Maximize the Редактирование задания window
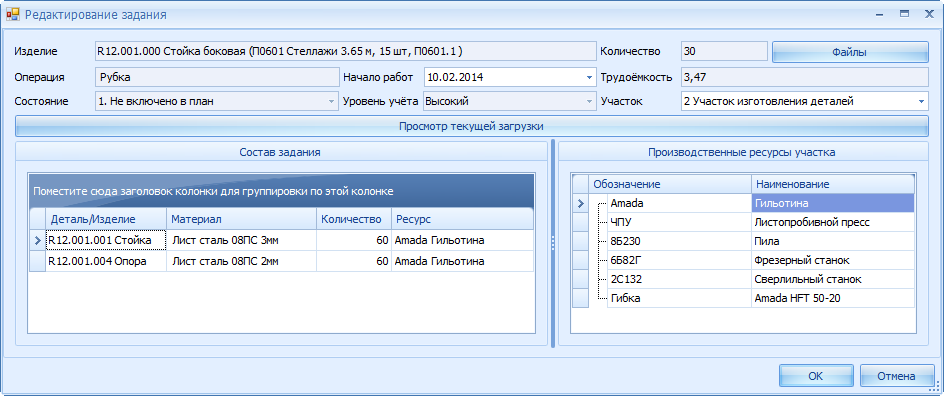 904,14
